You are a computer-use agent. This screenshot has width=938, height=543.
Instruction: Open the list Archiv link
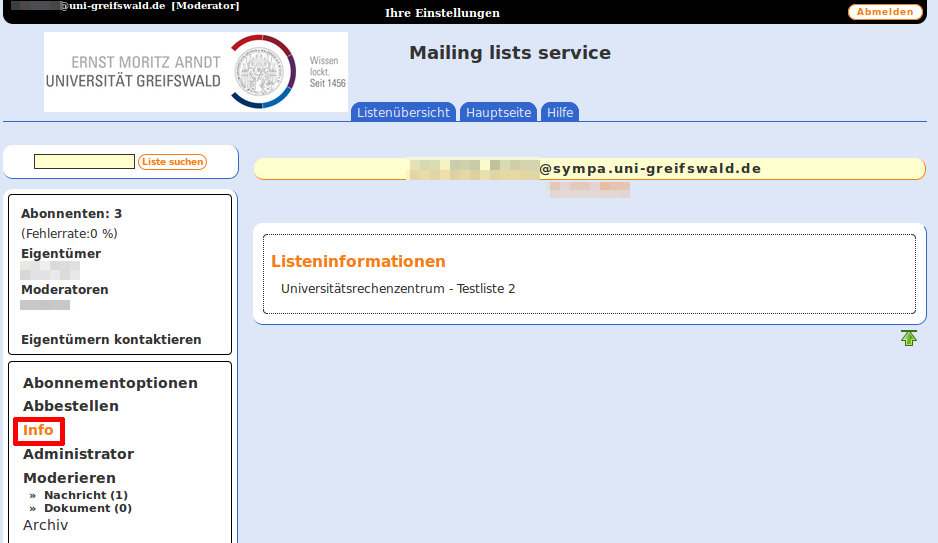(x=45, y=525)
